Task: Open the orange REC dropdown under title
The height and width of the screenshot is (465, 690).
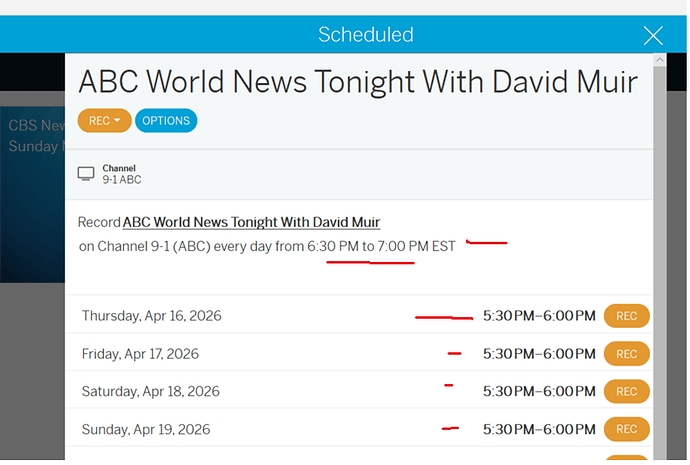Action: click(104, 121)
